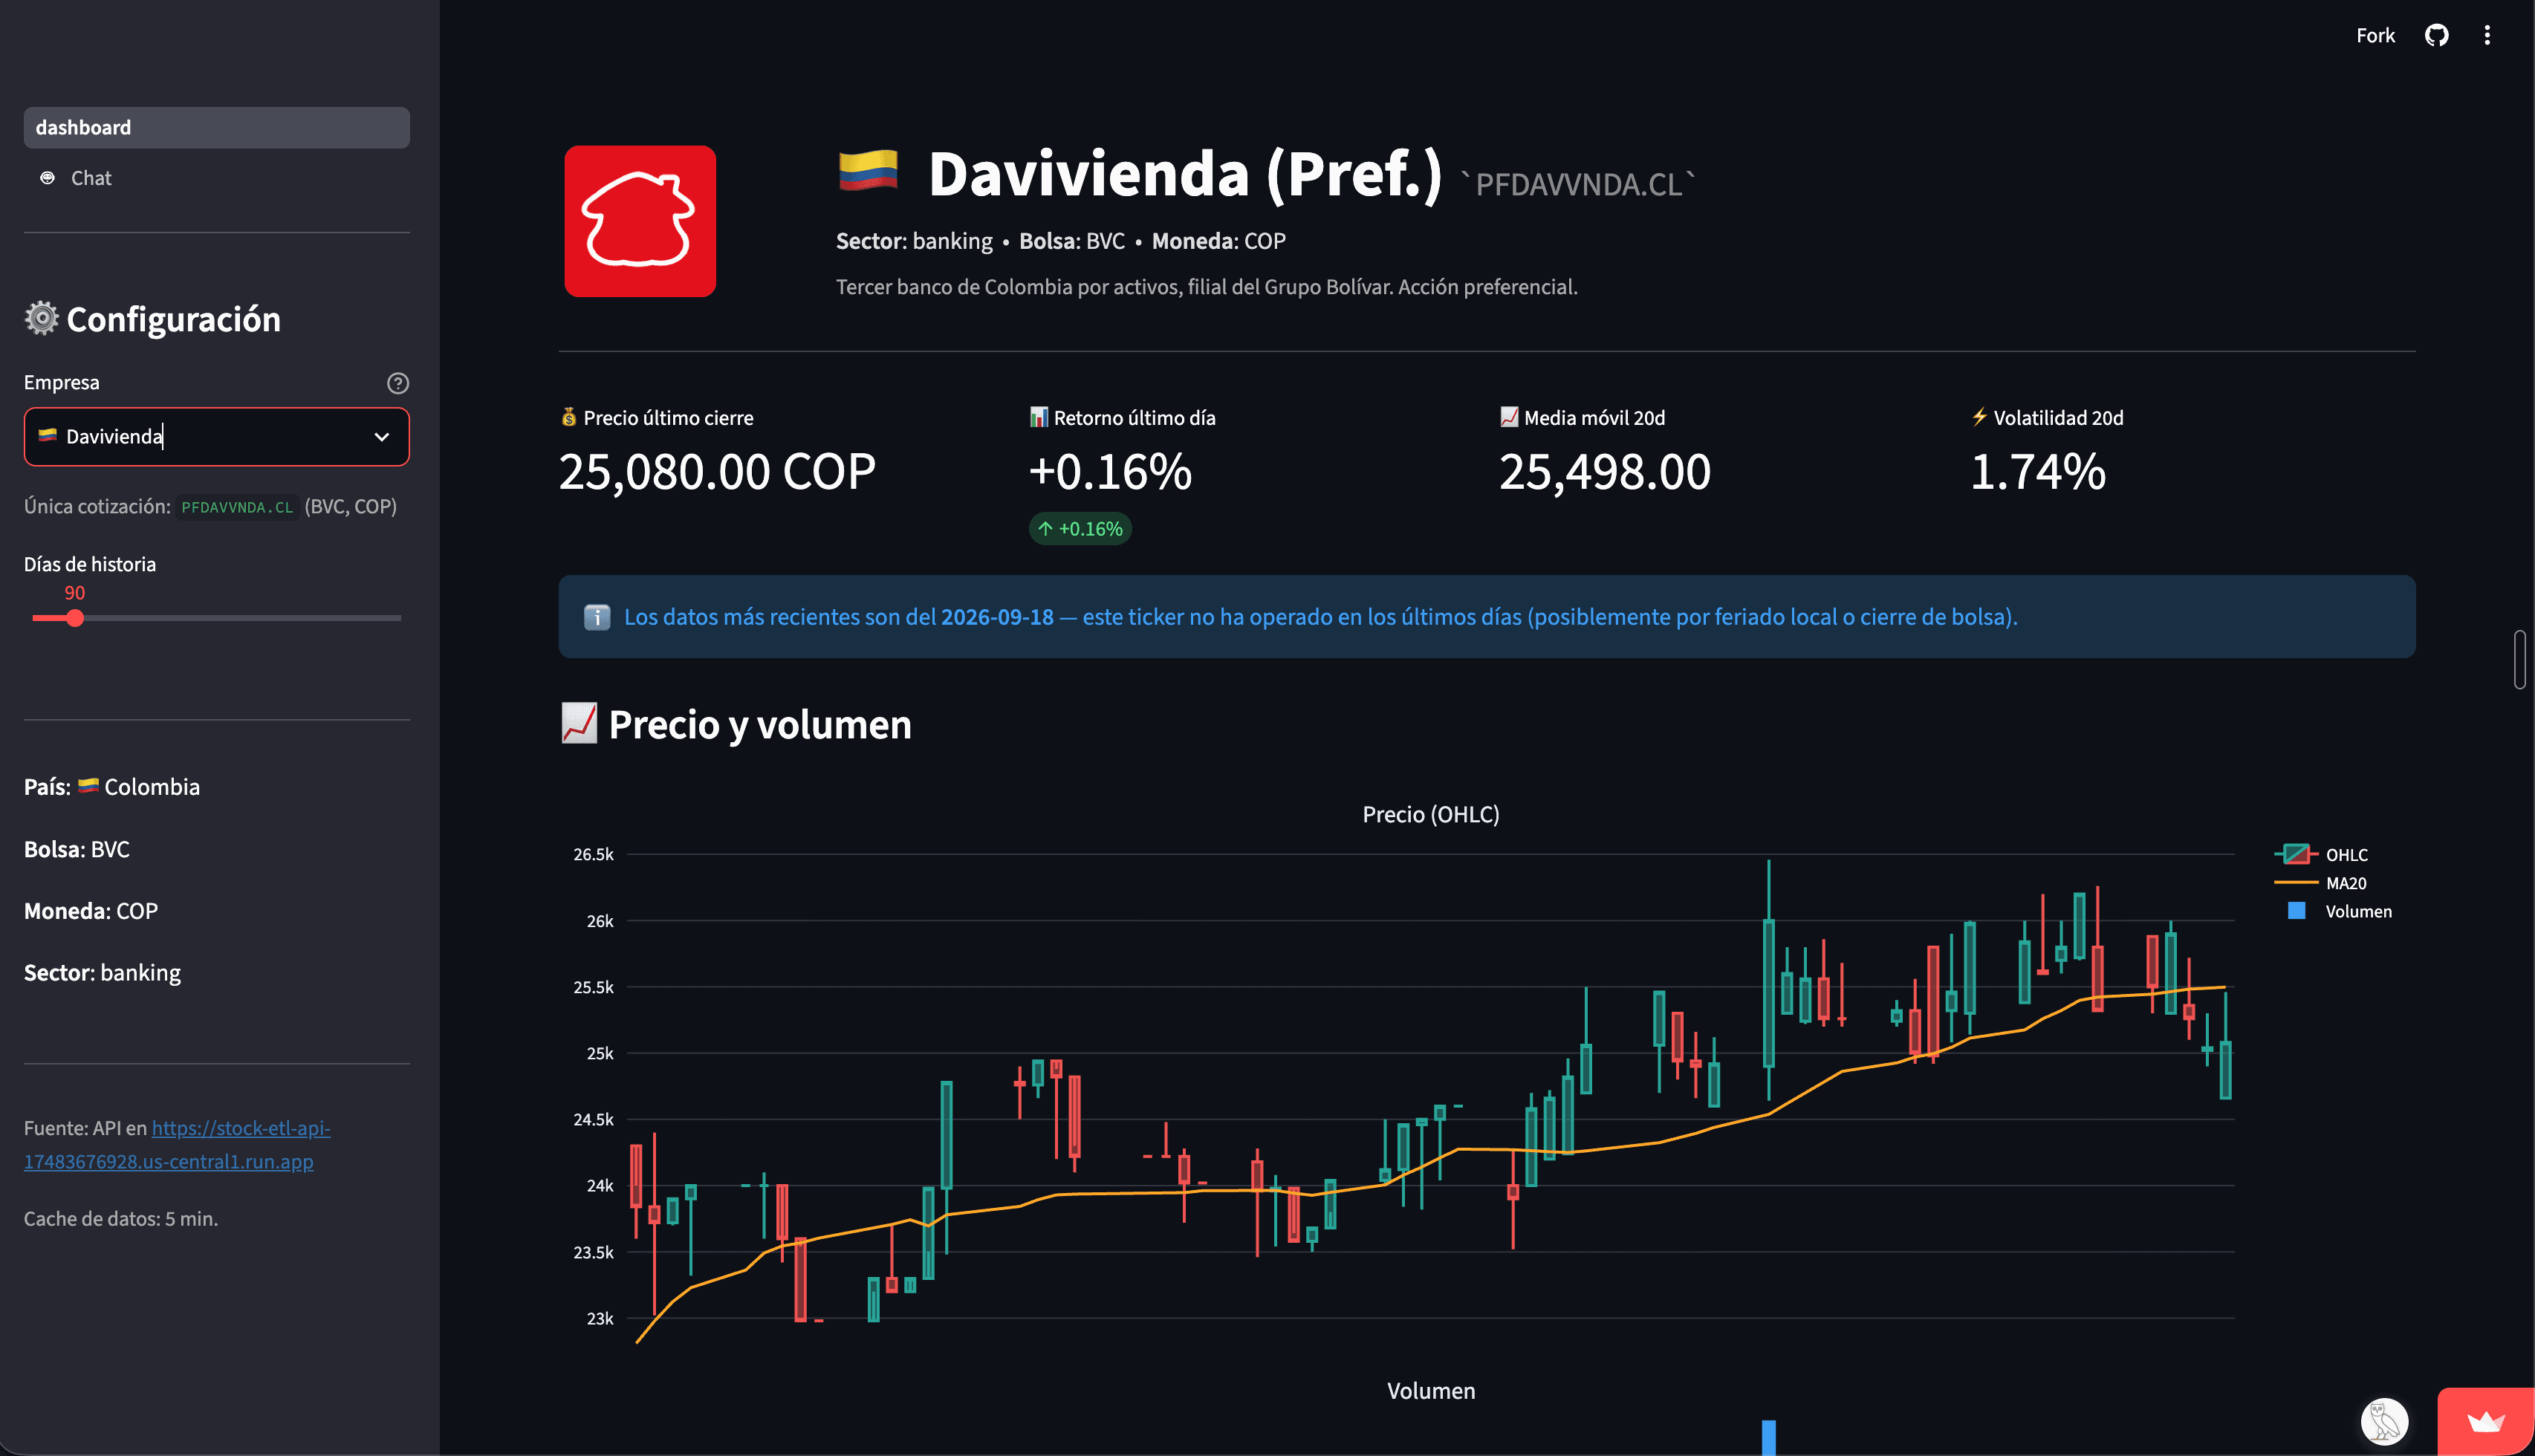Select the dashboard page in sidebar
The height and width of the screenshot is (1456, 2535).
pyautogui.click(x=216, y=127)
